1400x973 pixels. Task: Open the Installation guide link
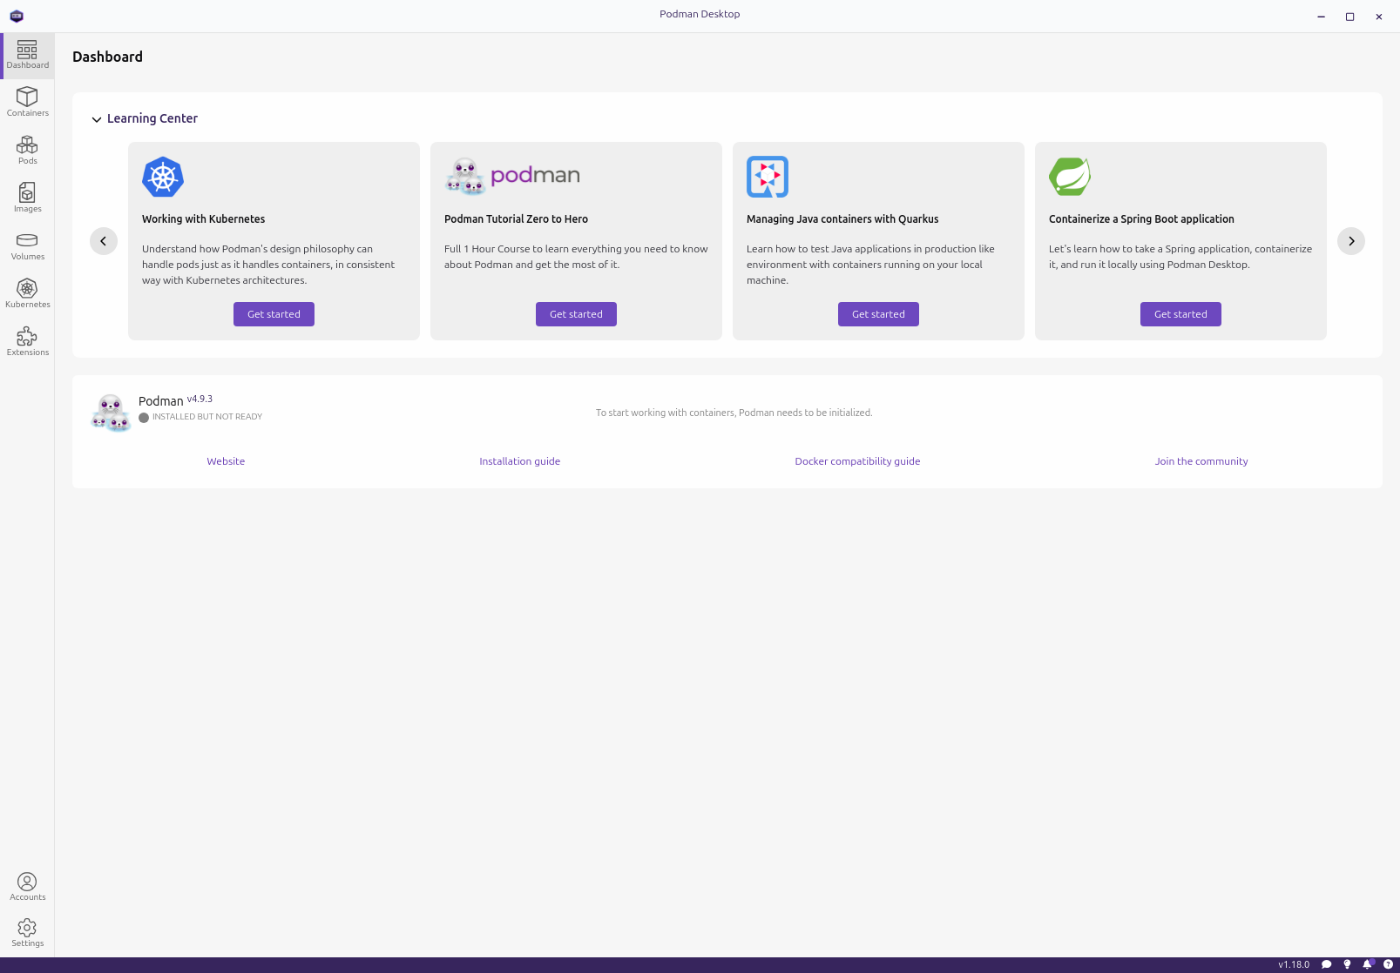pyautogui.click(x=520, y=461)
